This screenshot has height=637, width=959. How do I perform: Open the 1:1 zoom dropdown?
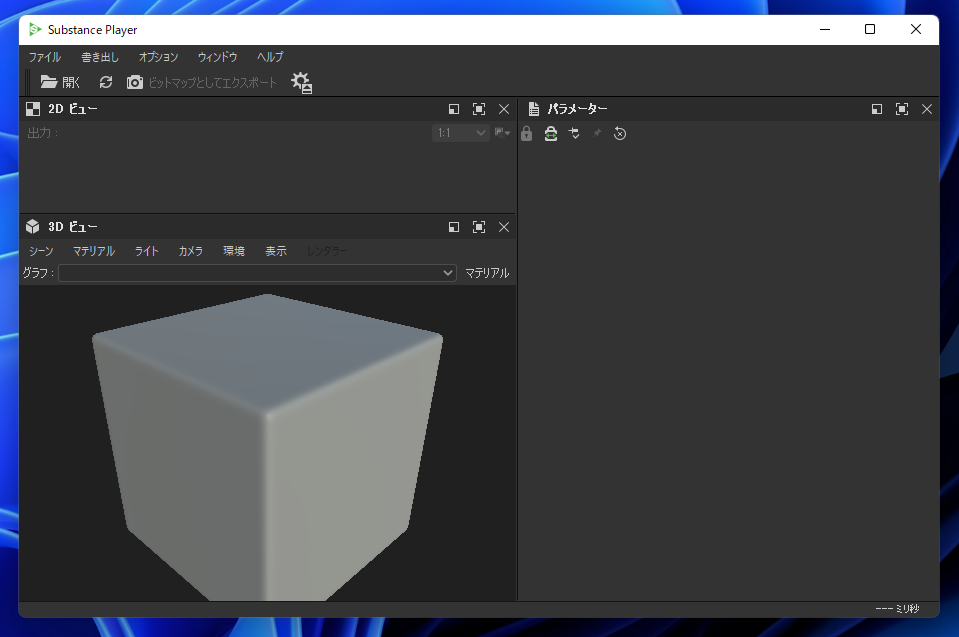[x=461, y=133]
